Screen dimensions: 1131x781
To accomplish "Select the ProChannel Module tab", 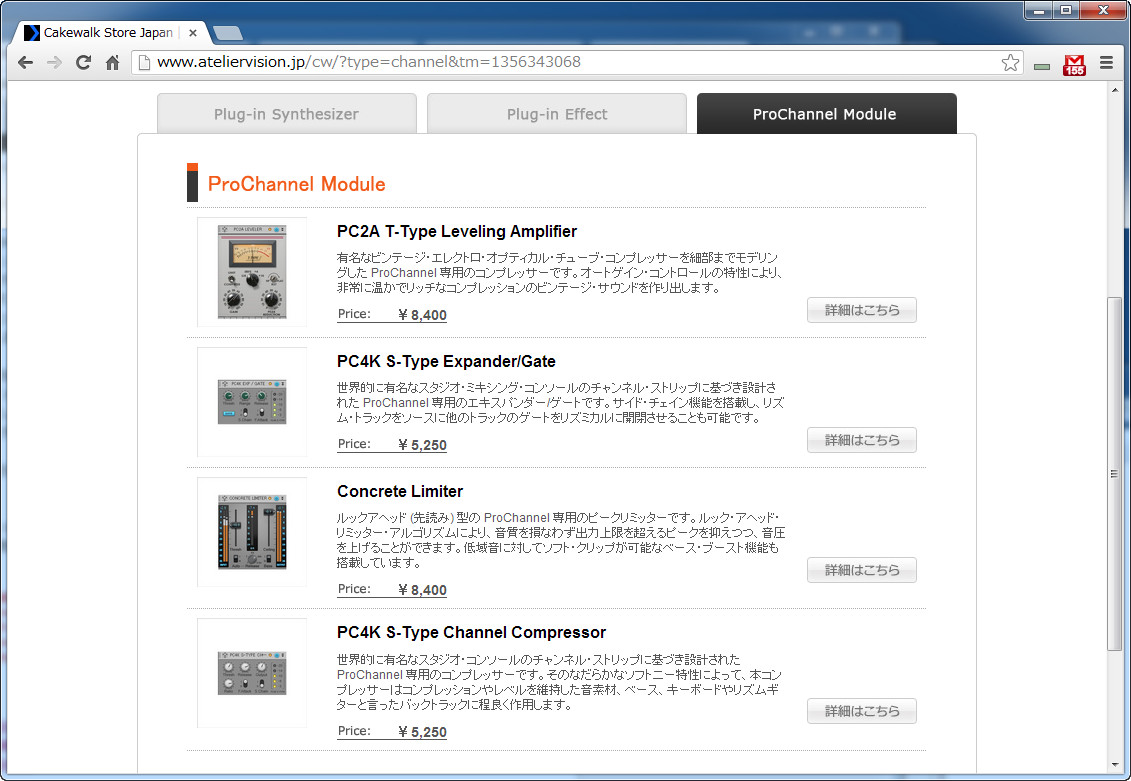I will (x=827, y=113).
